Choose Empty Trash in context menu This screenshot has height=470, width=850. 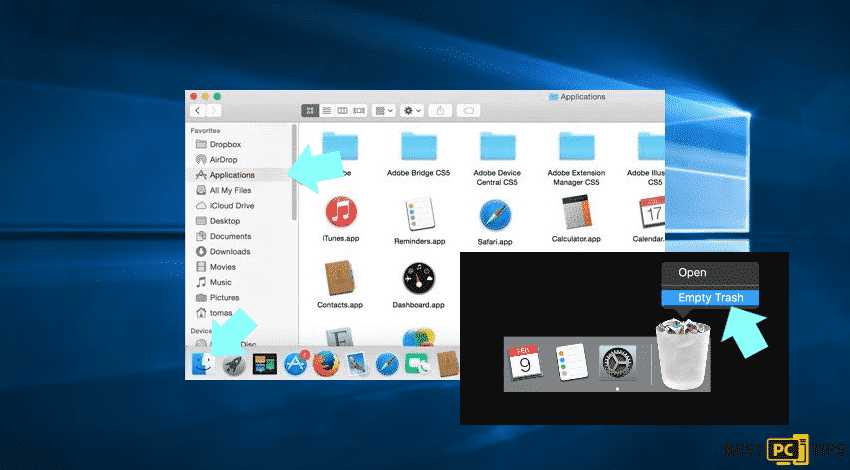[x=710, y=298]
